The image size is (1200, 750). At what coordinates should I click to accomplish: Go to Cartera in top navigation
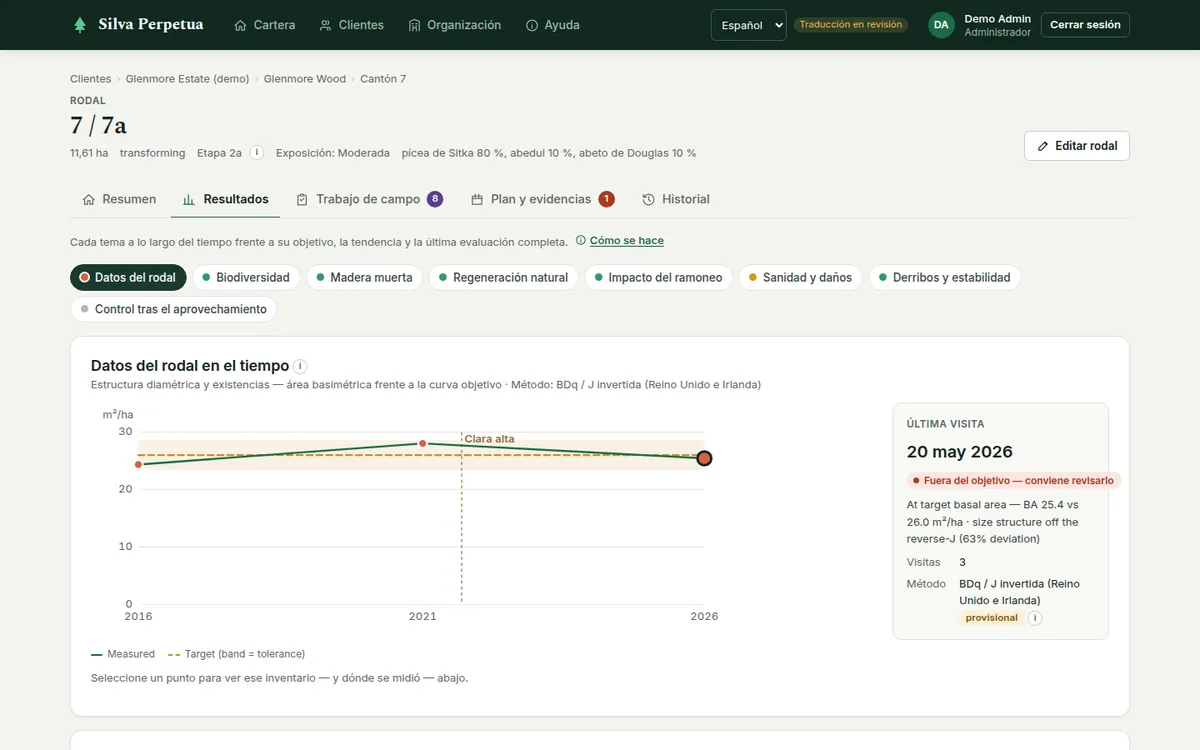click(x=264, y=25)
